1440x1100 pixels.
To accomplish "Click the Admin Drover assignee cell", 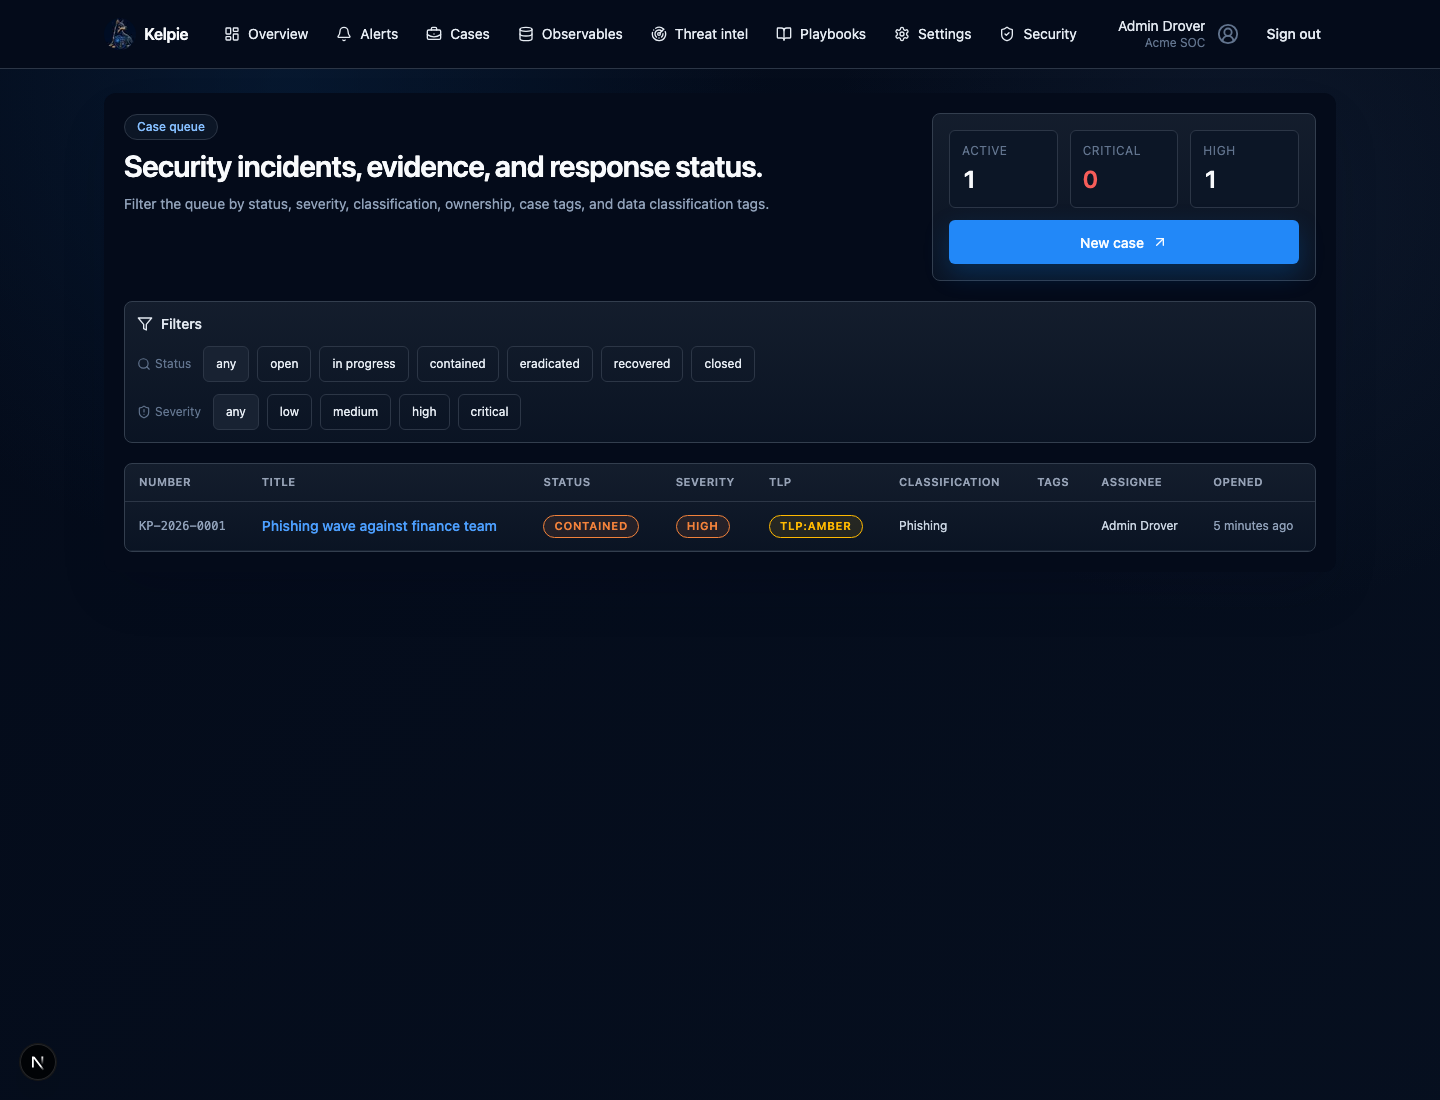I will tap(1139, 526).
